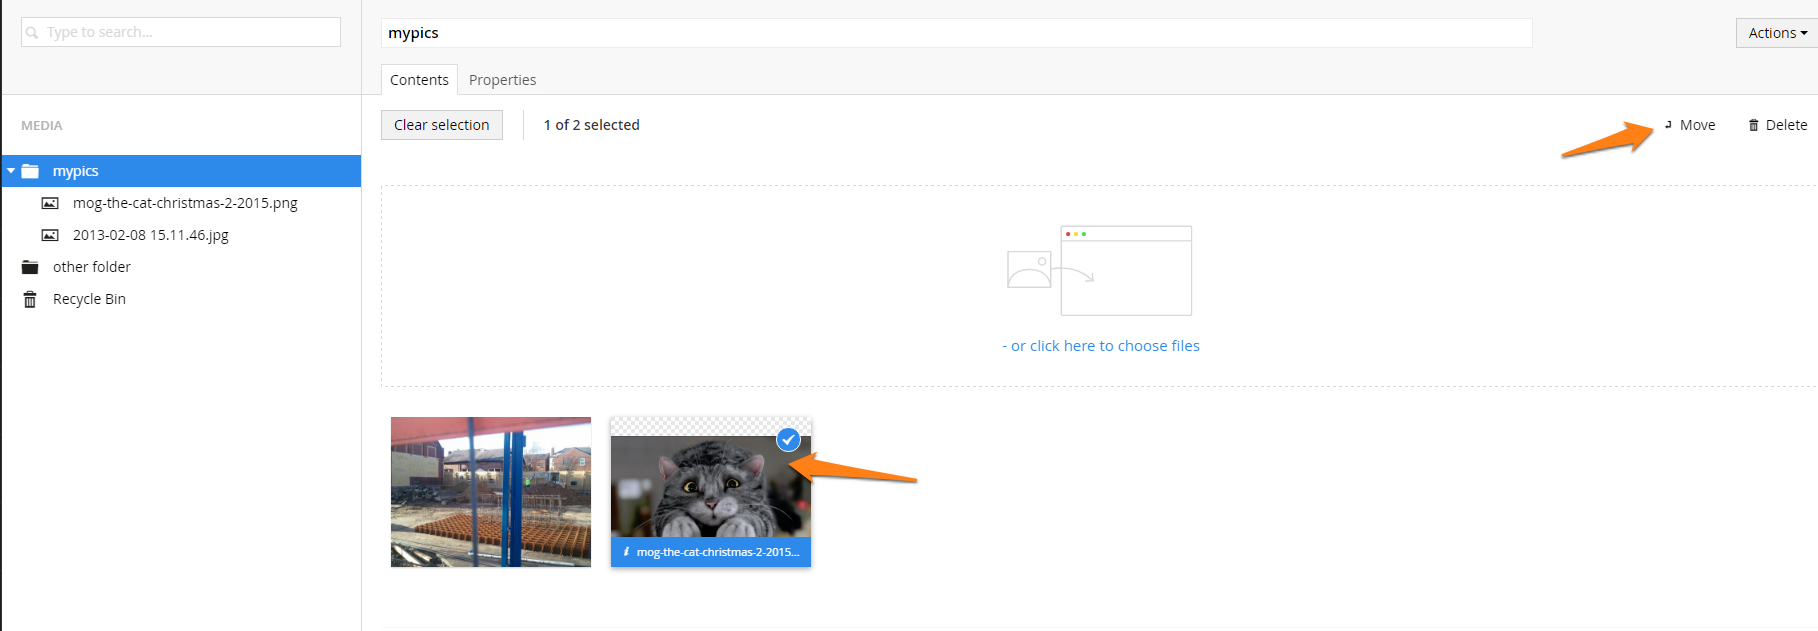Uncheck the selected cat image checkmark

click(788, 440)
